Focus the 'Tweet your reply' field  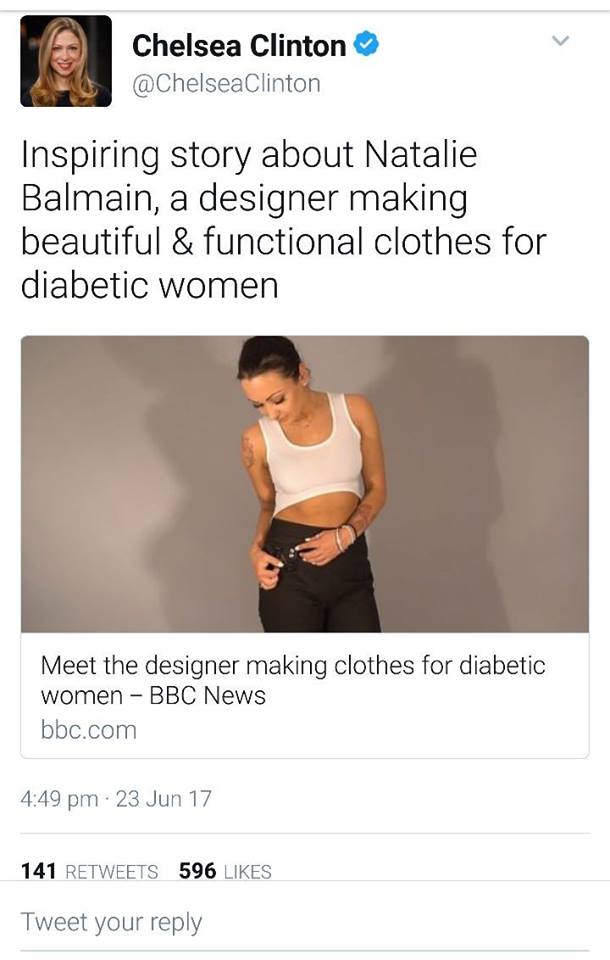click(305, 922)
